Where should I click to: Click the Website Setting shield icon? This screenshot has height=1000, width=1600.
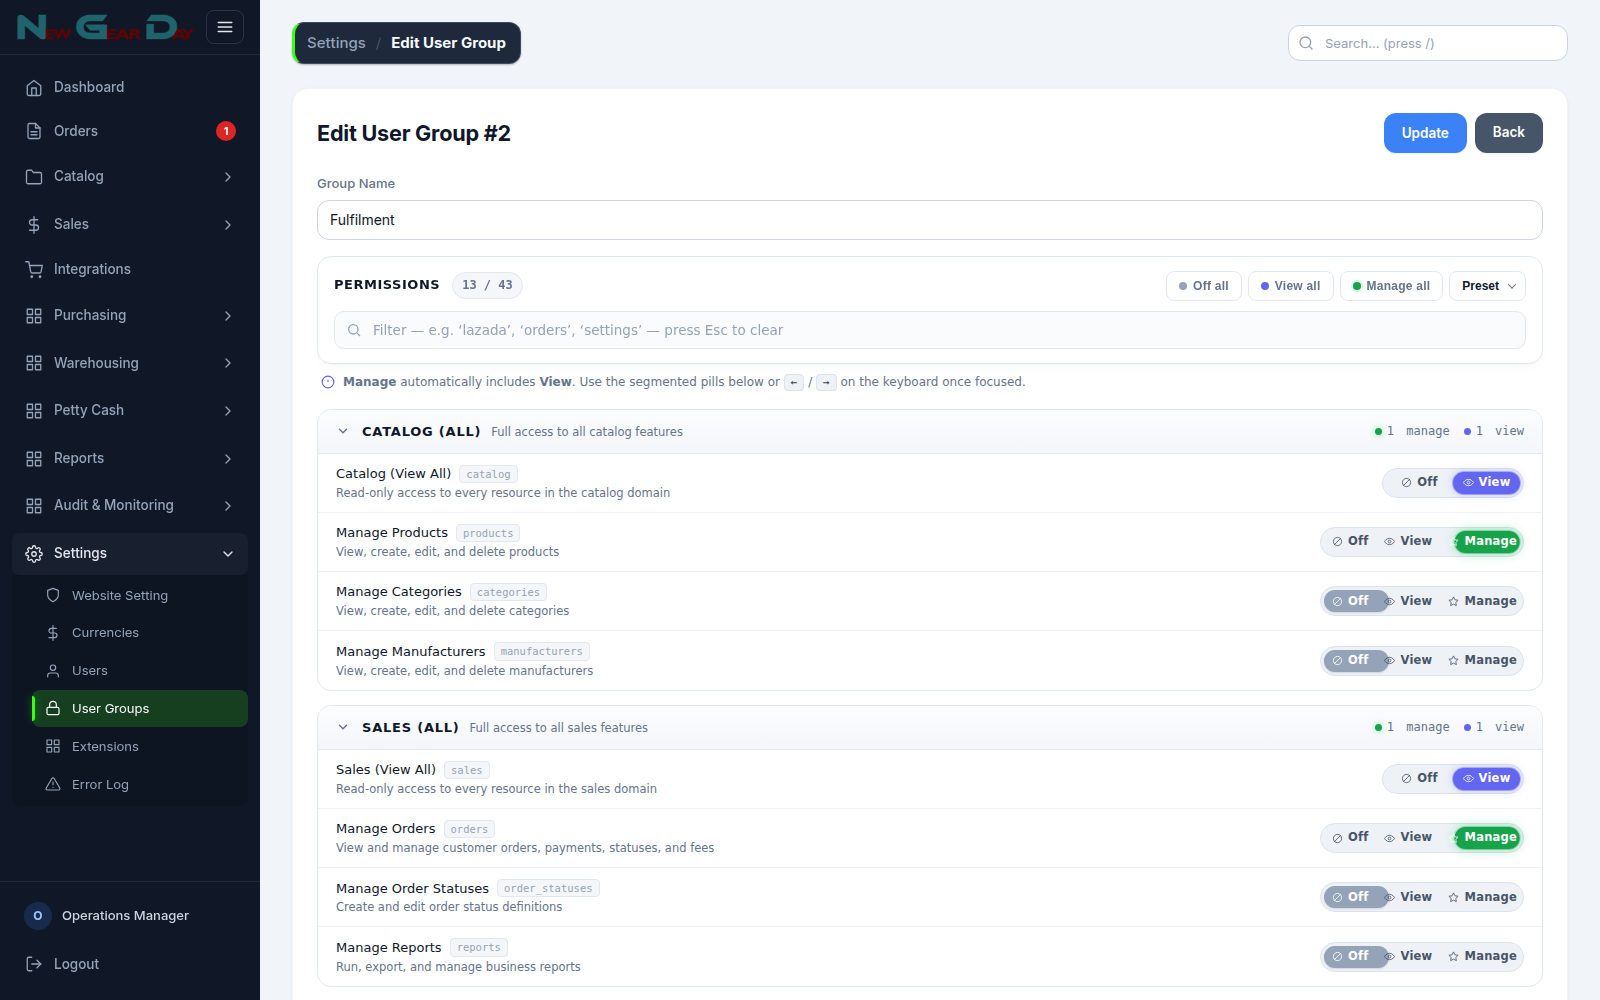[53, 595]
